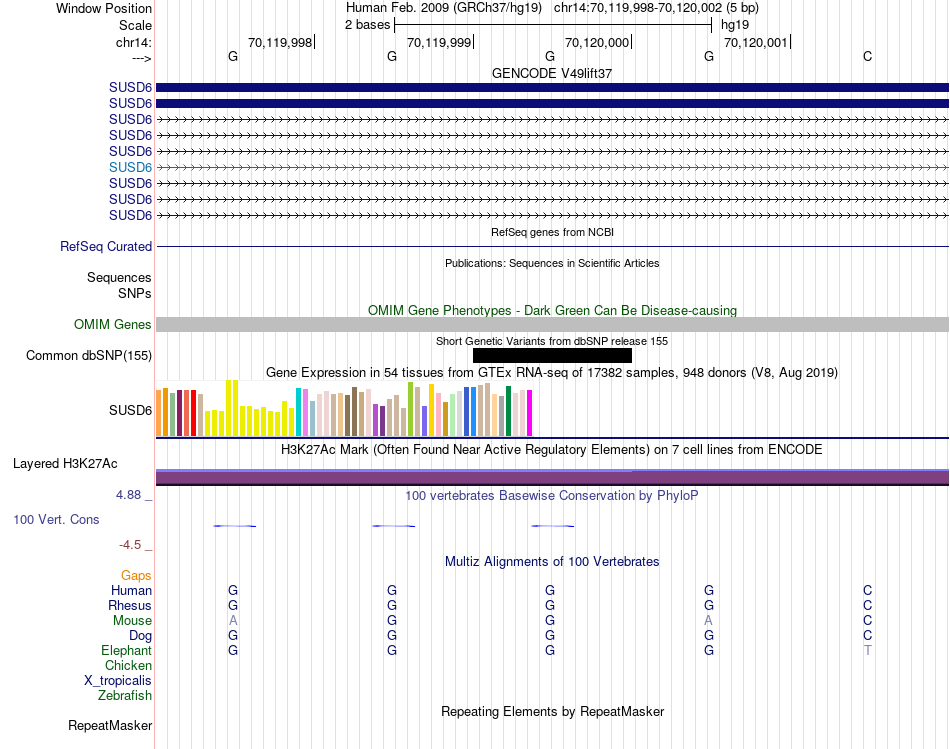Select the light-blue highlighted SUSD6 transcript label

coord(130,167)
